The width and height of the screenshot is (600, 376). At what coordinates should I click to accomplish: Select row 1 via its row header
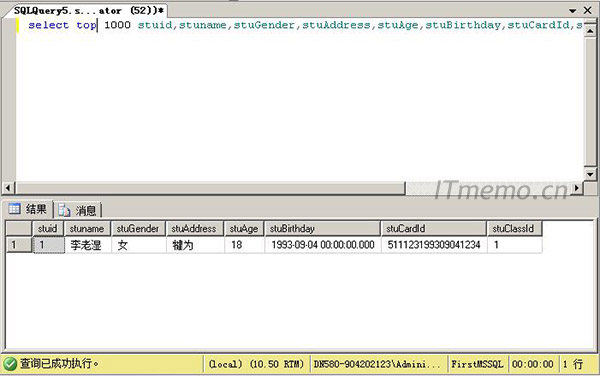coord(18,245)
